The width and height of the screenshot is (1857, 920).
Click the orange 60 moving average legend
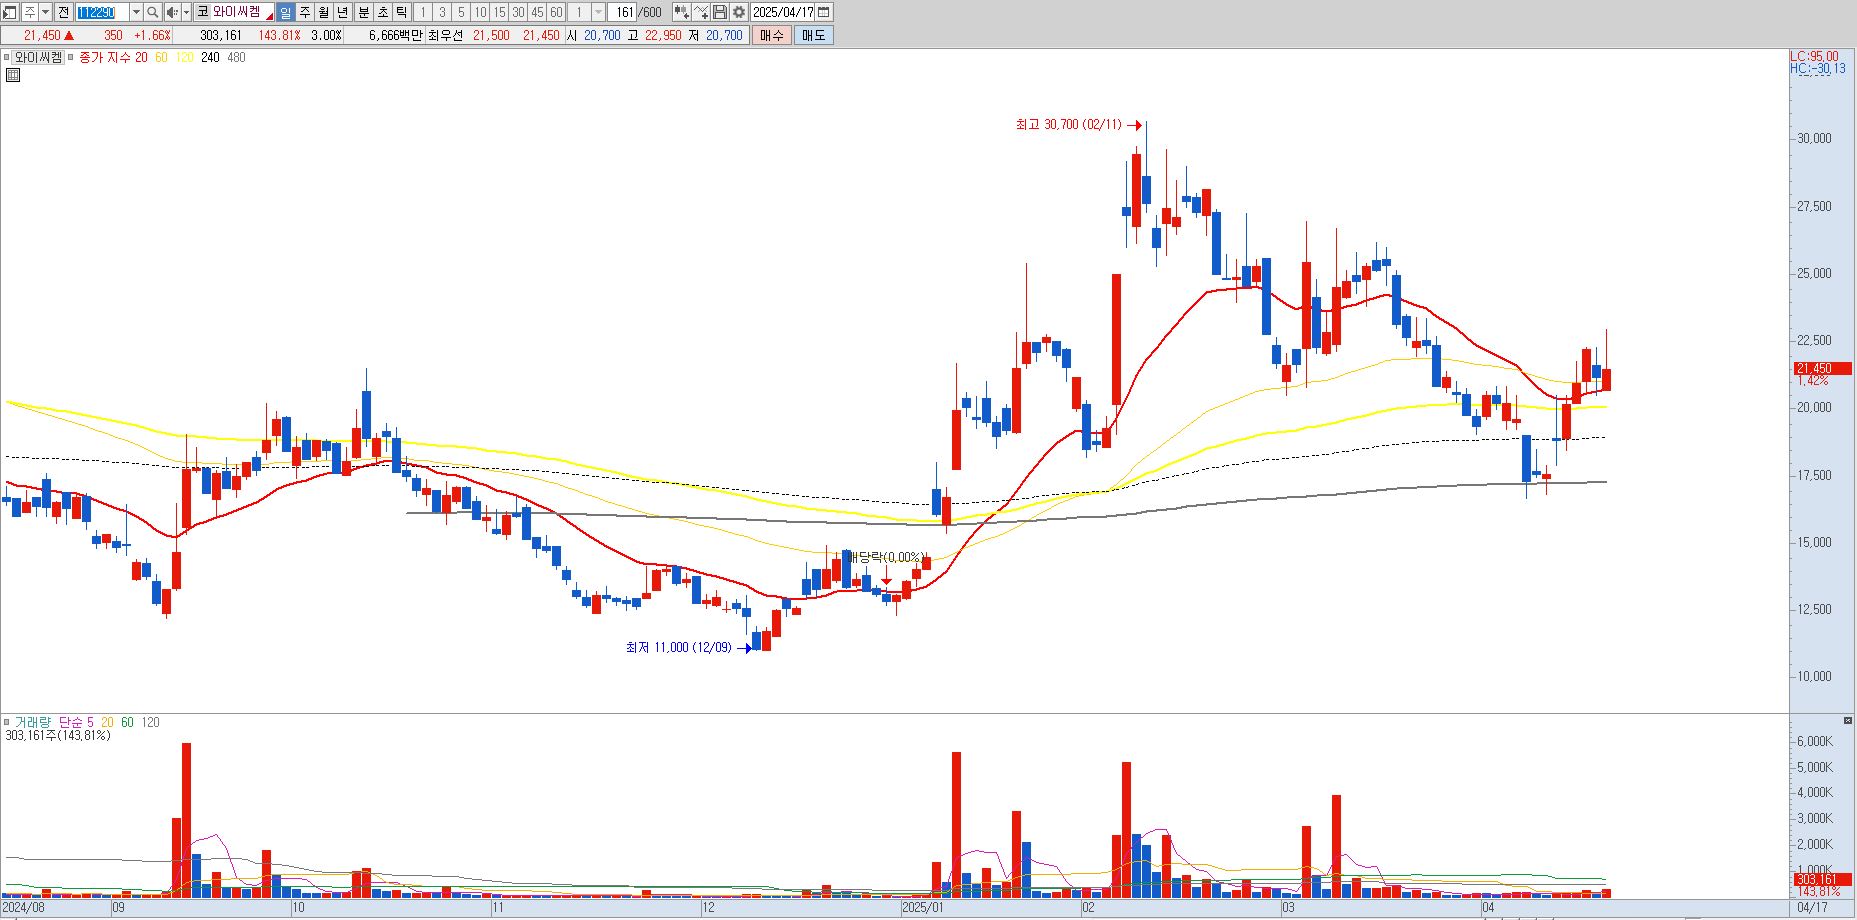(161, 57)
